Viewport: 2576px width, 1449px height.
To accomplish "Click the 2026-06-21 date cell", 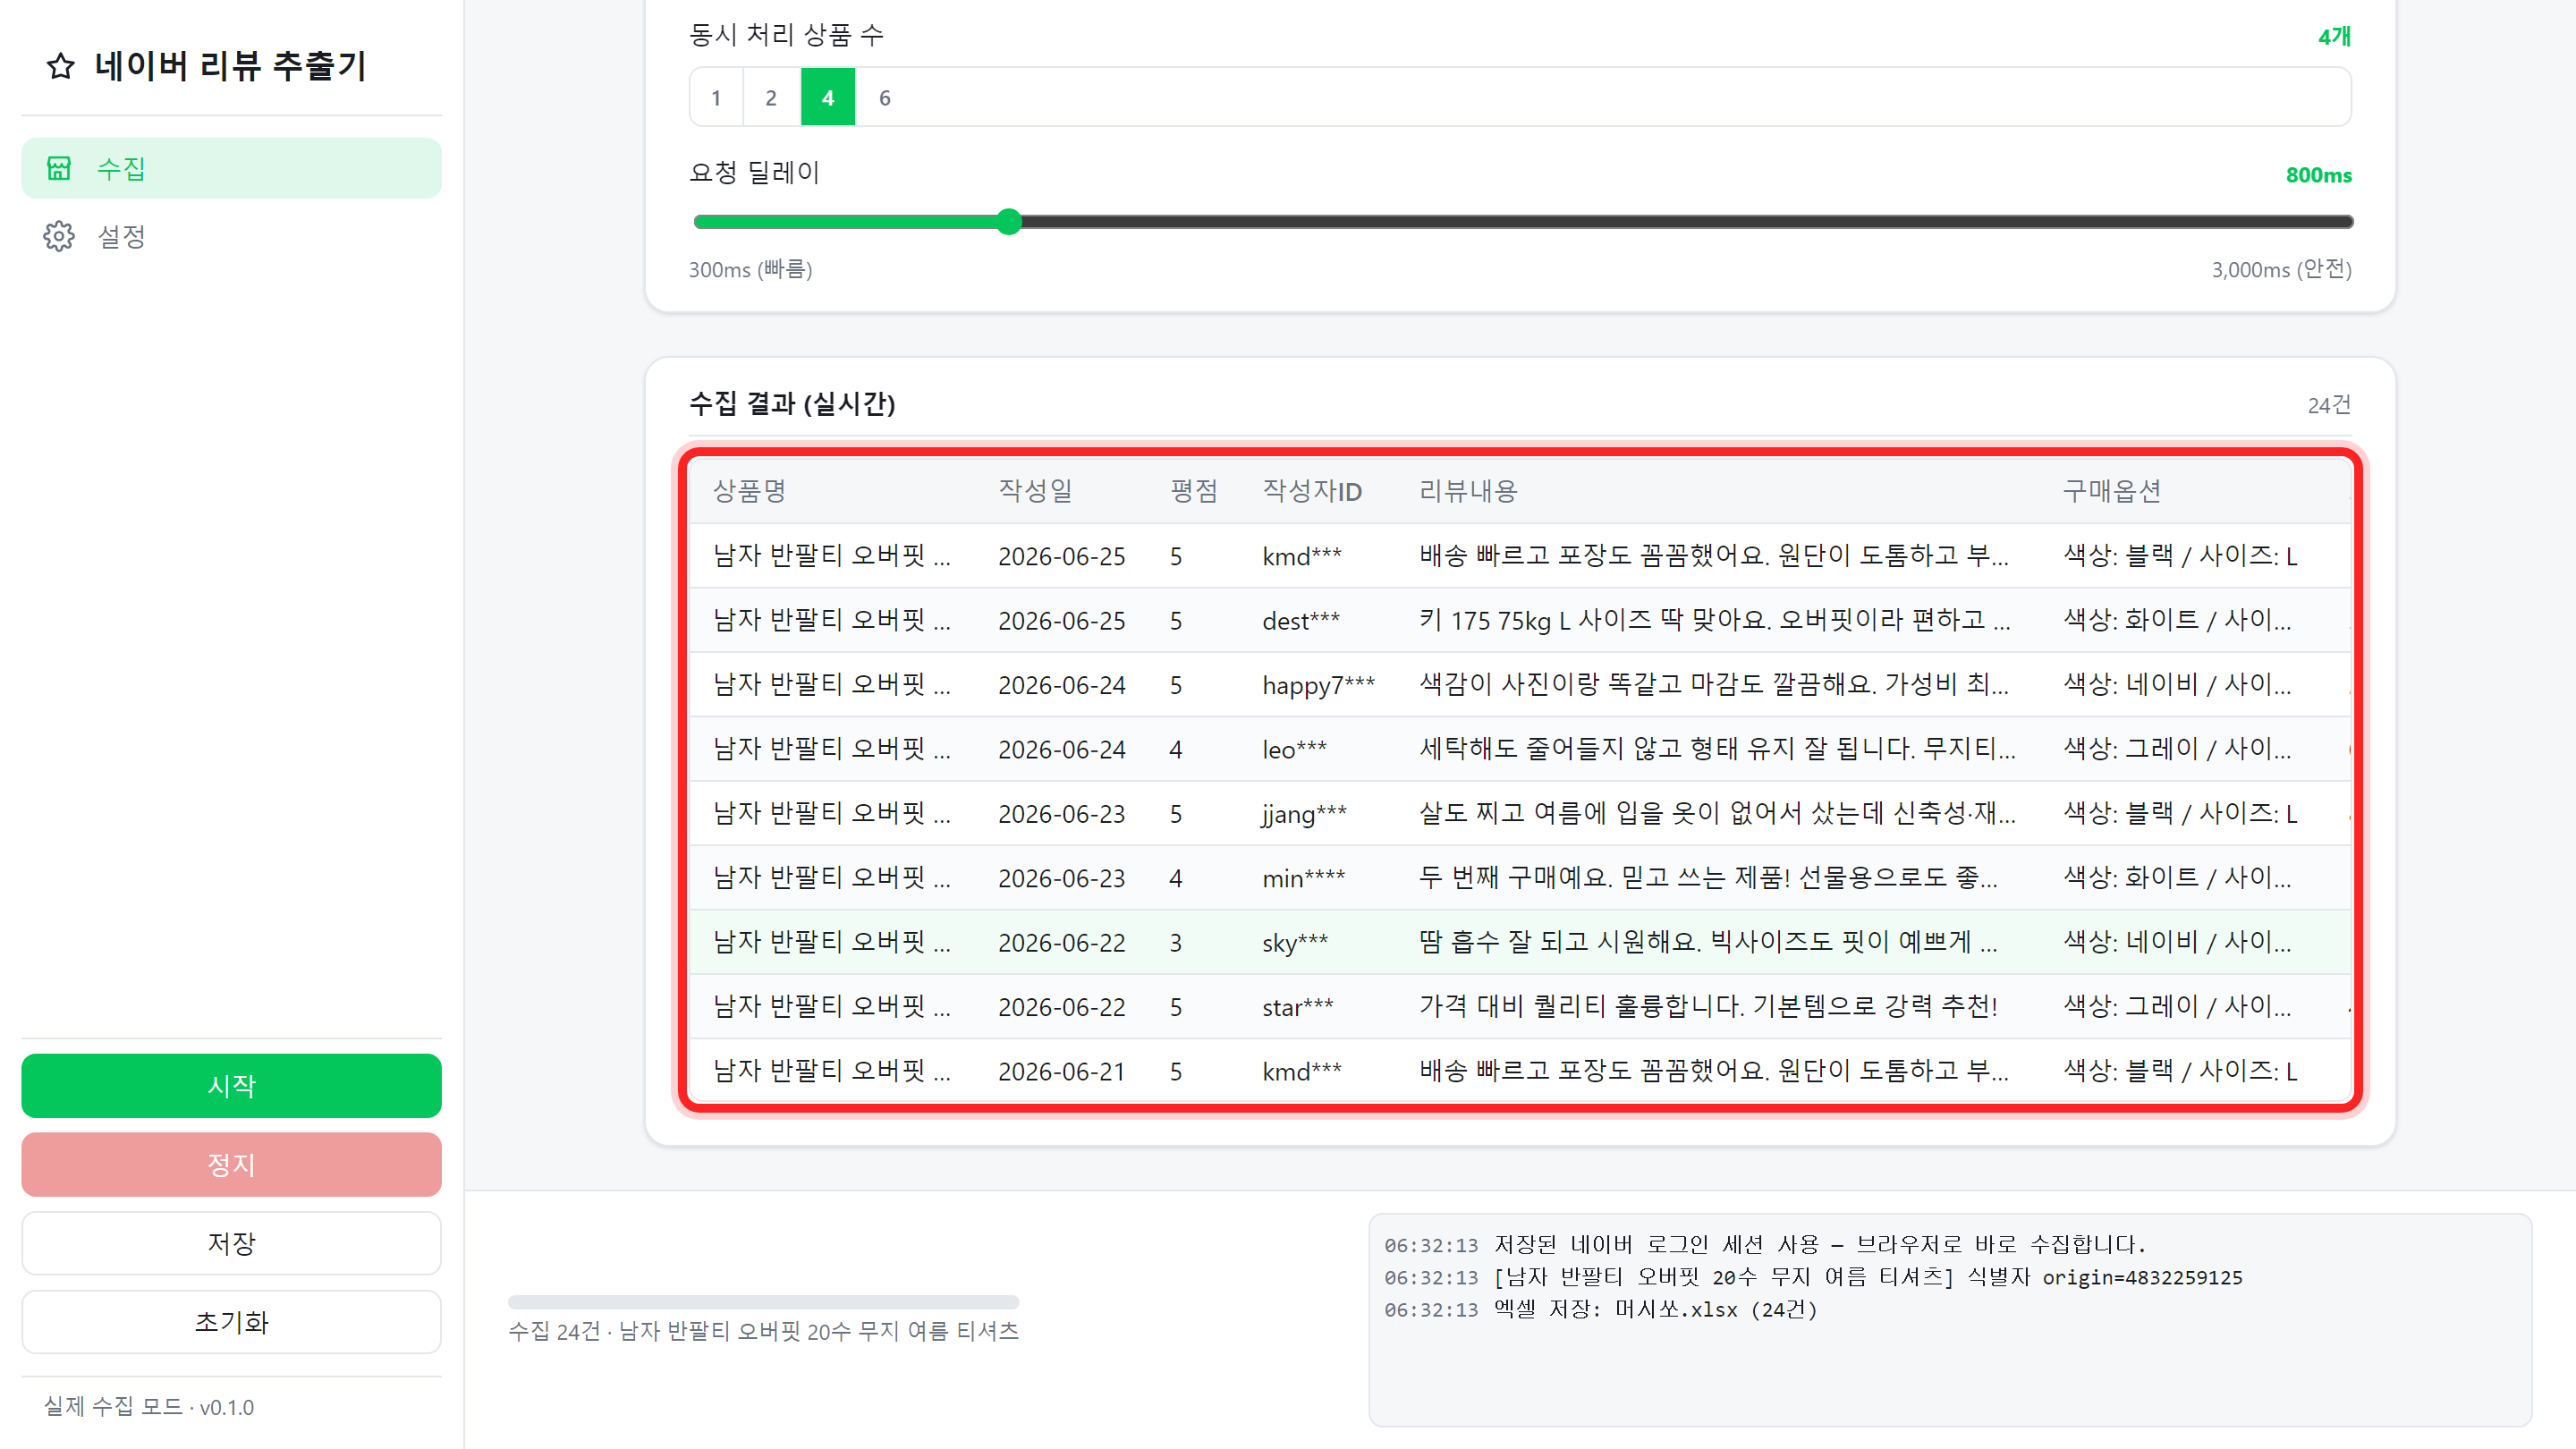I will coord(1061,1071).
